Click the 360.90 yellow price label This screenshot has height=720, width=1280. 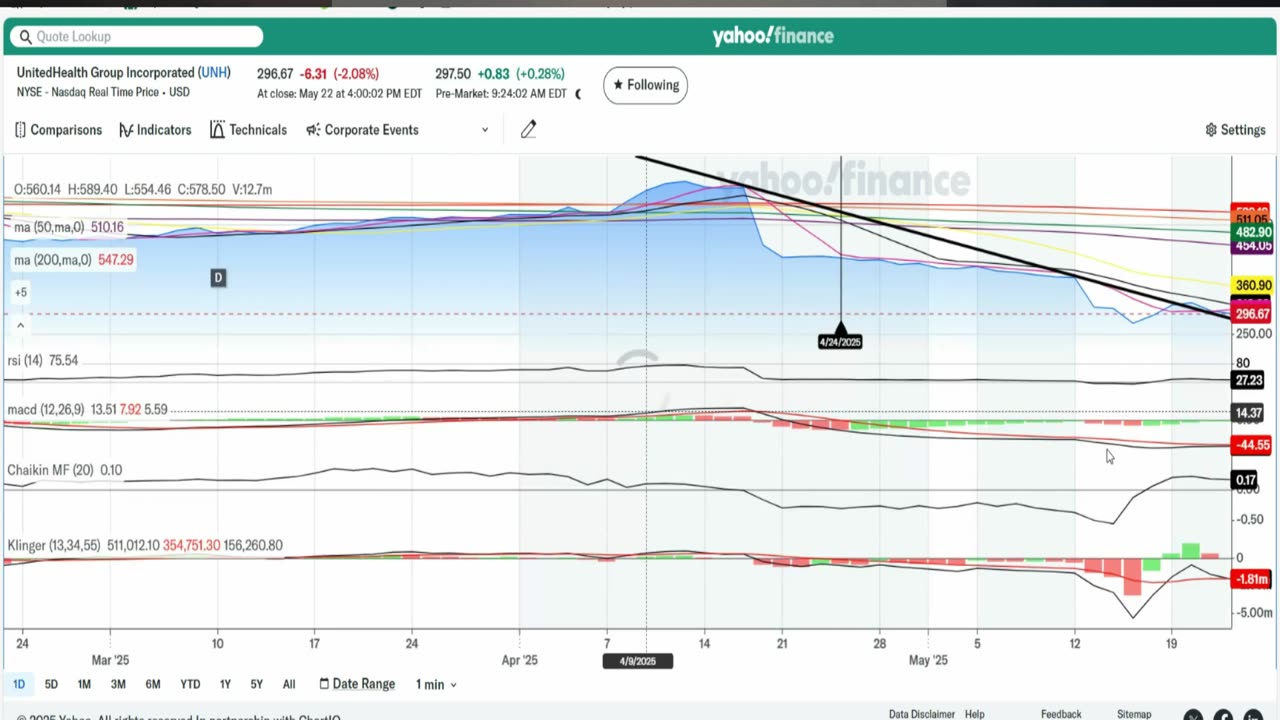1252,285
